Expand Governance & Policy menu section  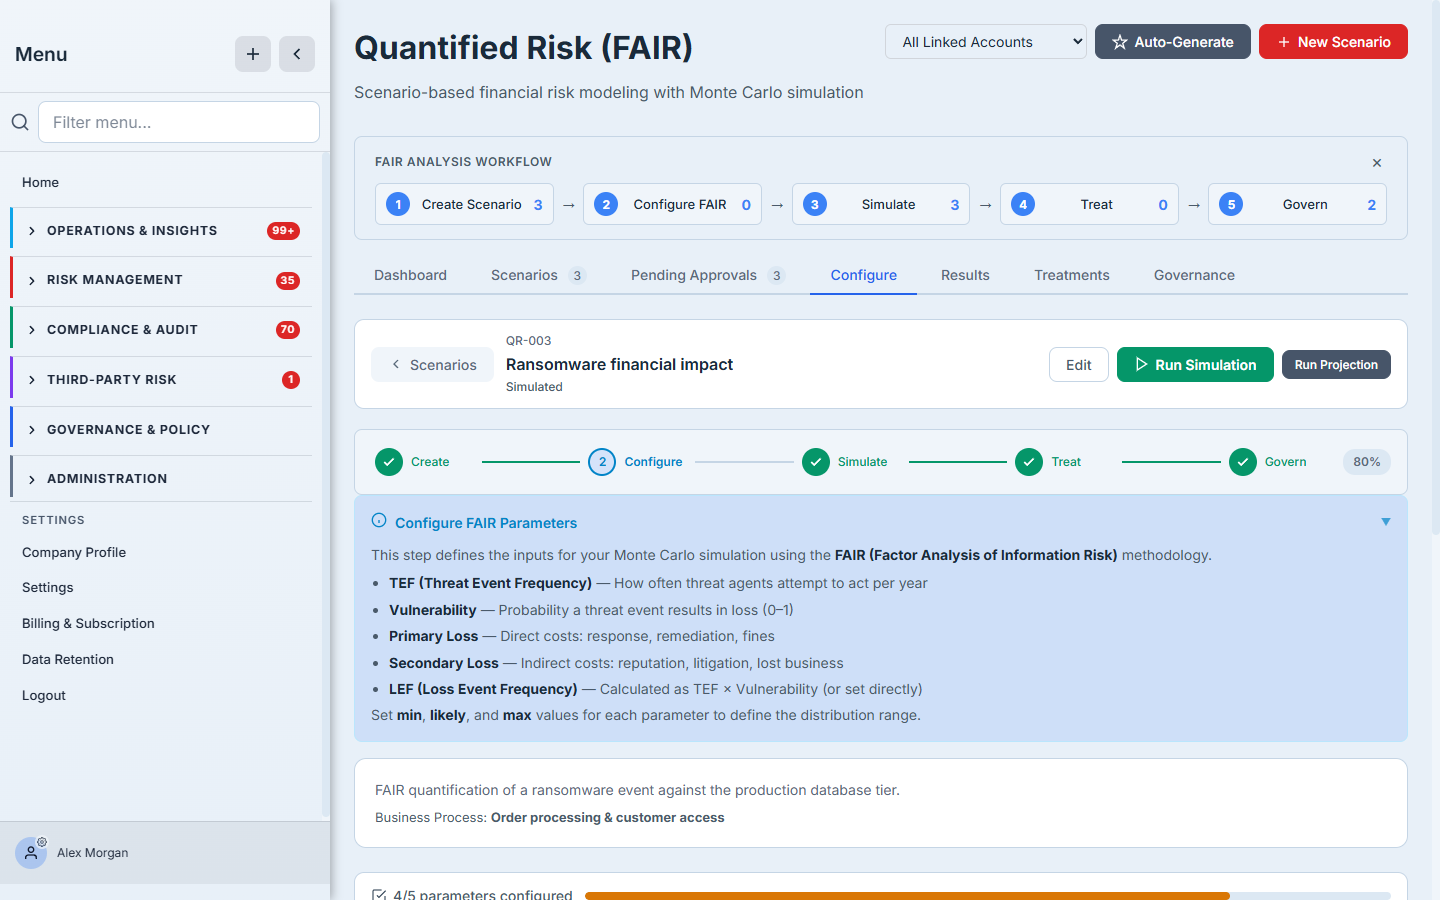pyautogui.click(x=161, y=430)
